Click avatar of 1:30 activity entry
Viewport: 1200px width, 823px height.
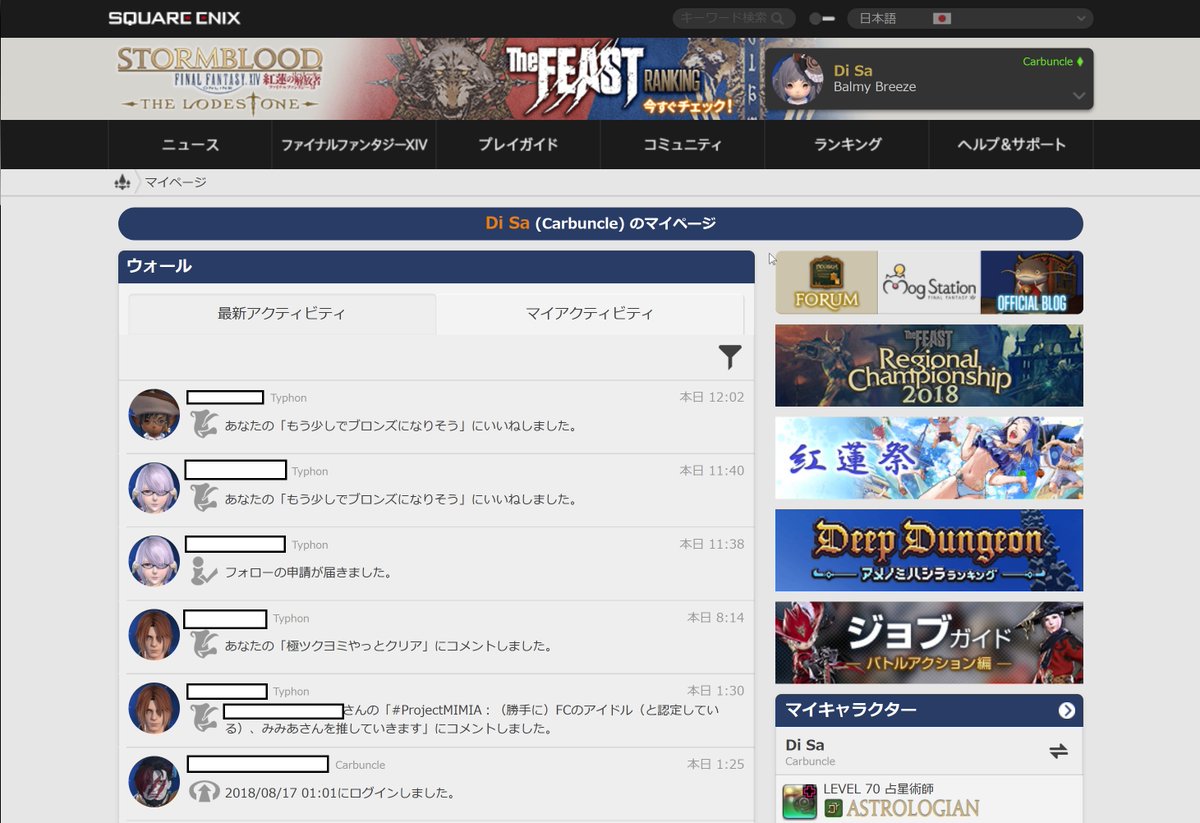click(x=154, y=708)
